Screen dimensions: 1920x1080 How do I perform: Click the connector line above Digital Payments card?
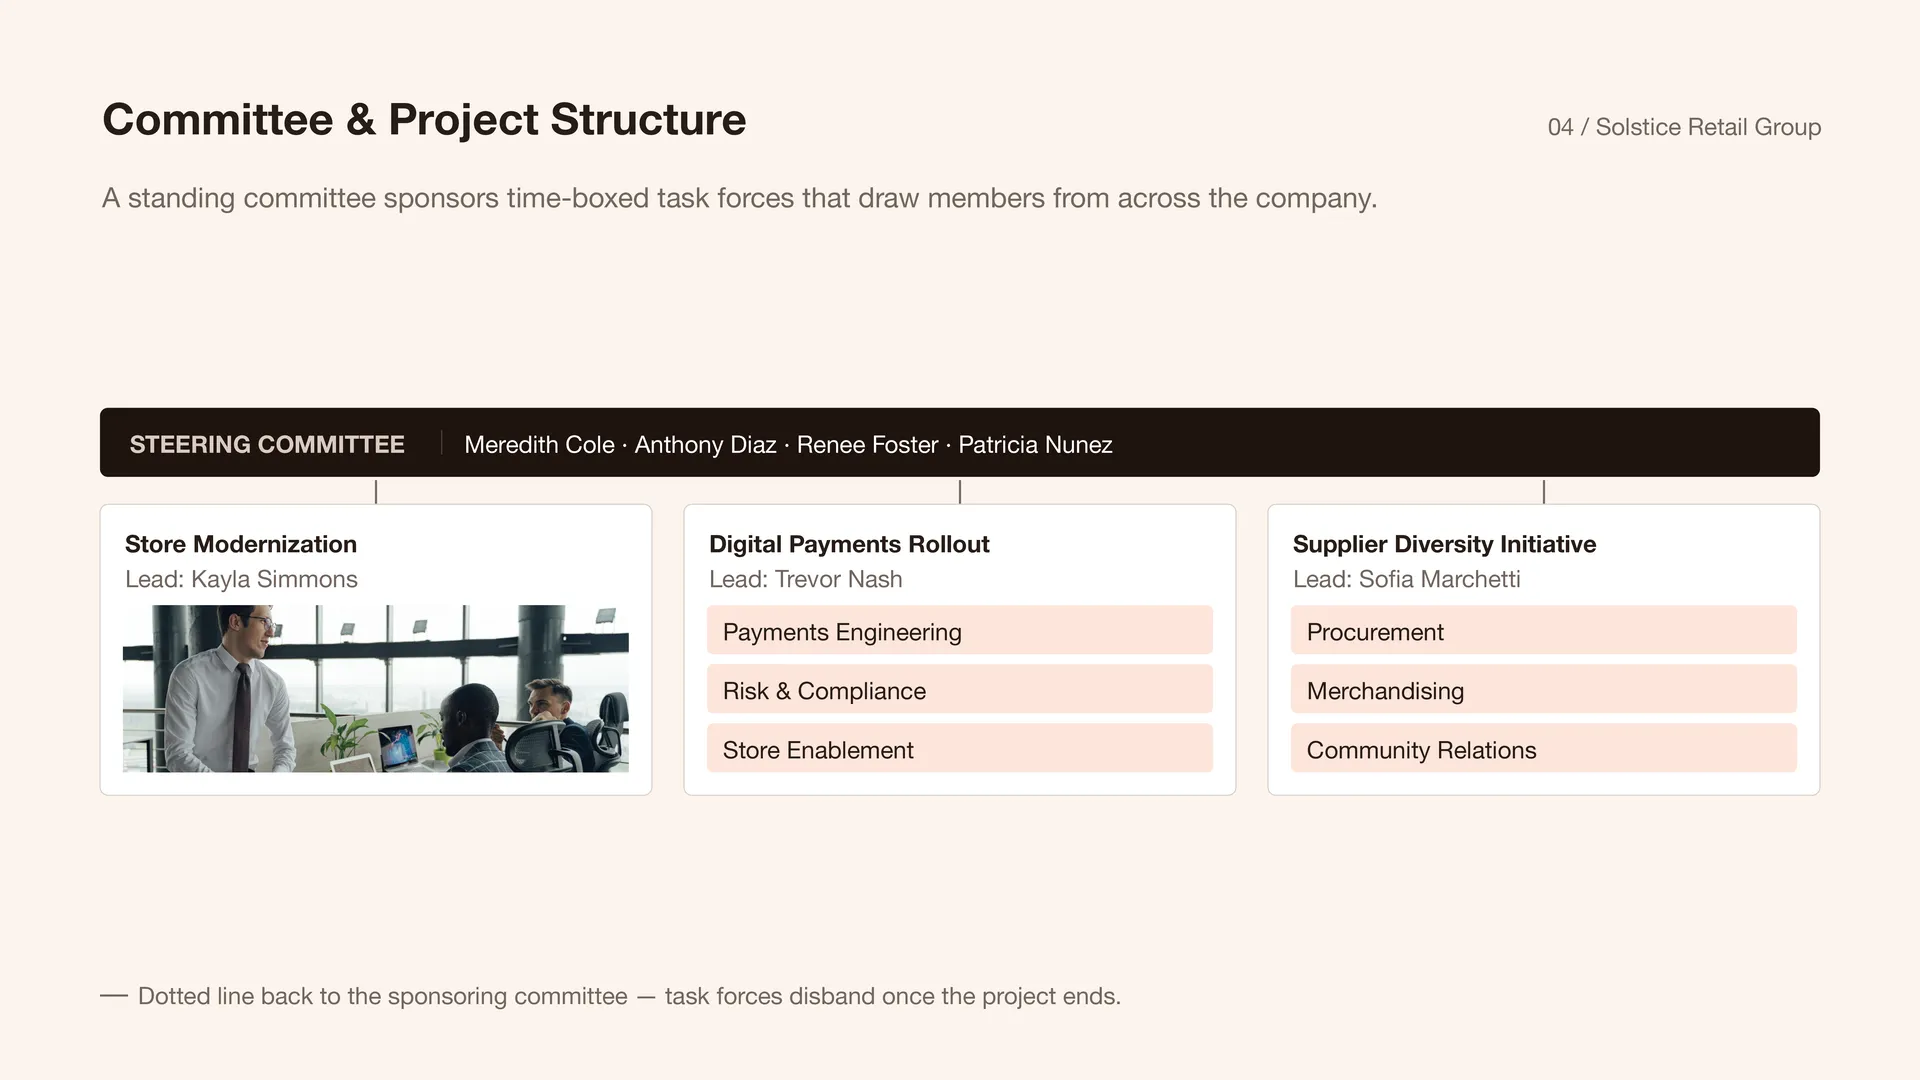pos(960,491)
